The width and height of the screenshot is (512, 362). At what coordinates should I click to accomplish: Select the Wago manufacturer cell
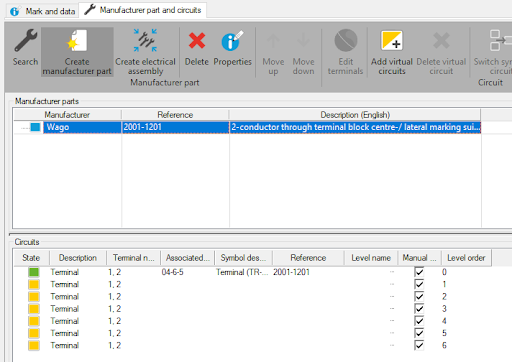coord(82,127)
